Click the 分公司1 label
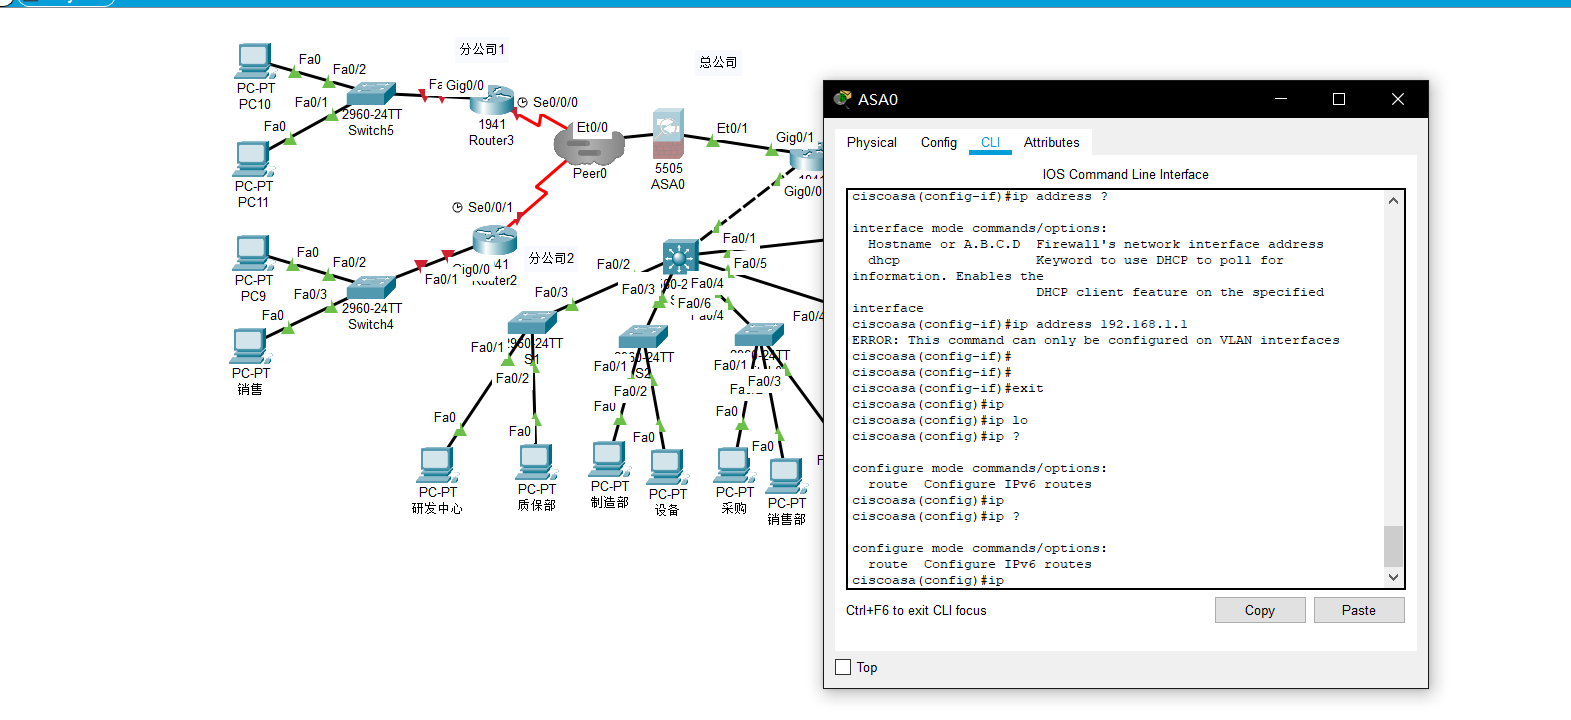 pos(482,49)
